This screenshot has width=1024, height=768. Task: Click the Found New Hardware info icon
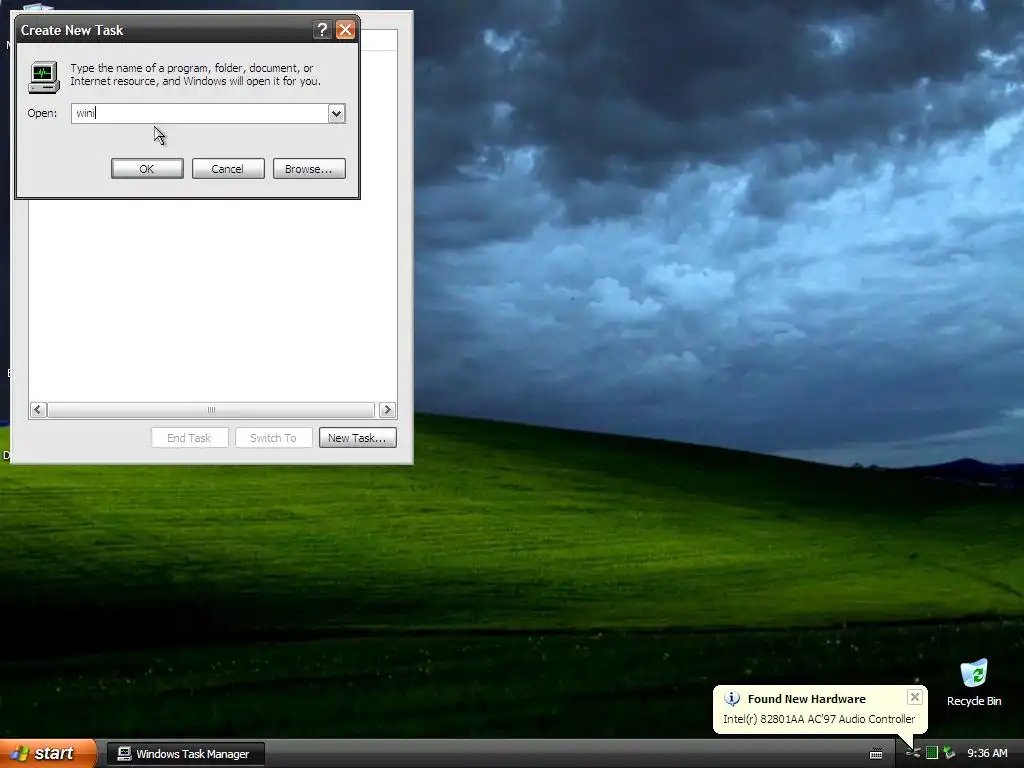[732, 699]
